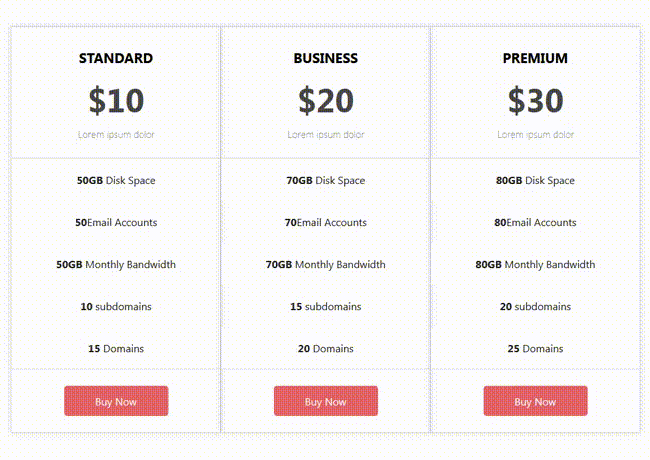Viewport: 650px width, 460px height.
Task: Click the $10 price
Action: [116, 100]
